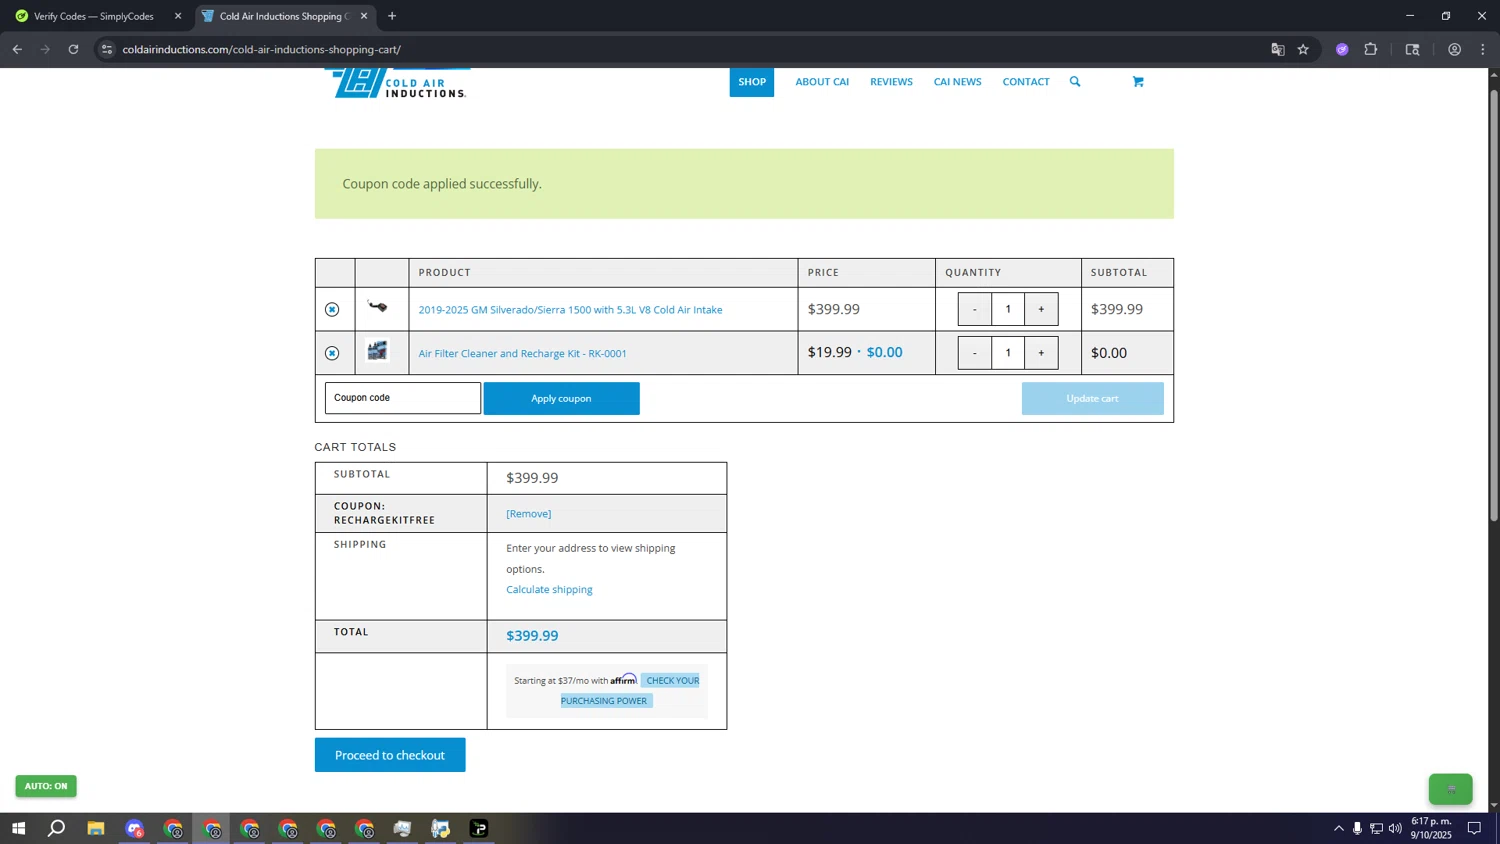Close the Cold Air Inductions Shopping Cart tab
The image size is (1500, 844).
point(364,16)
